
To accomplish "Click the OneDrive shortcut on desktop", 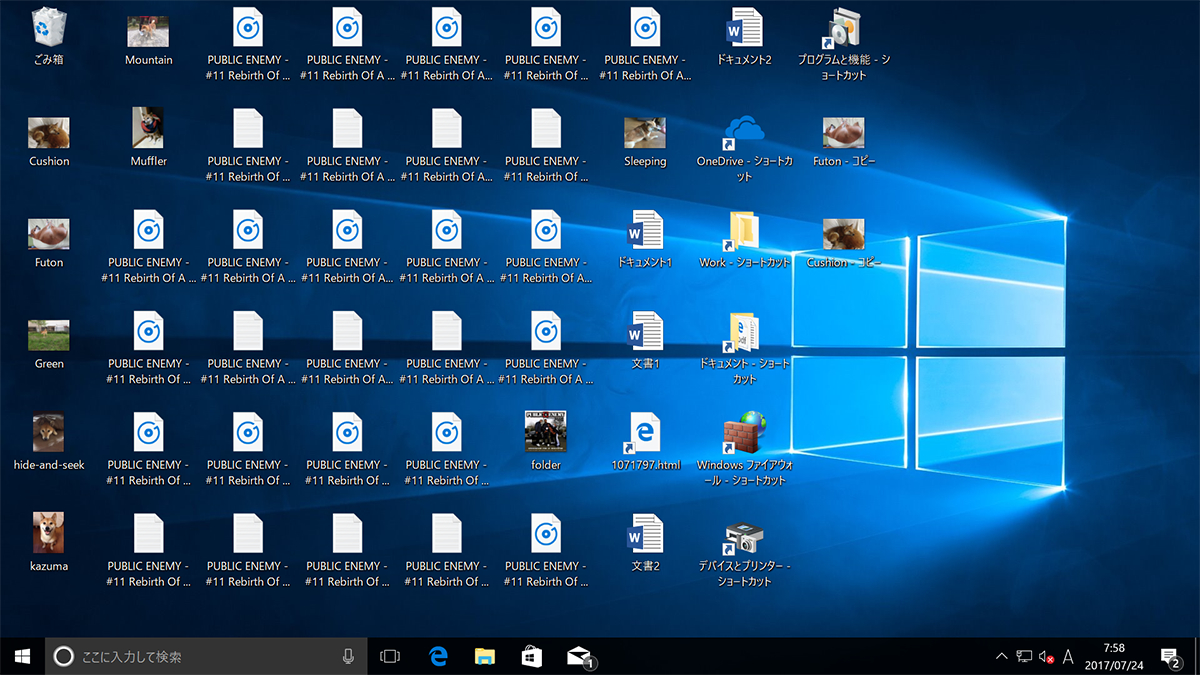I will pyautogui.click(x=744, y=132).
